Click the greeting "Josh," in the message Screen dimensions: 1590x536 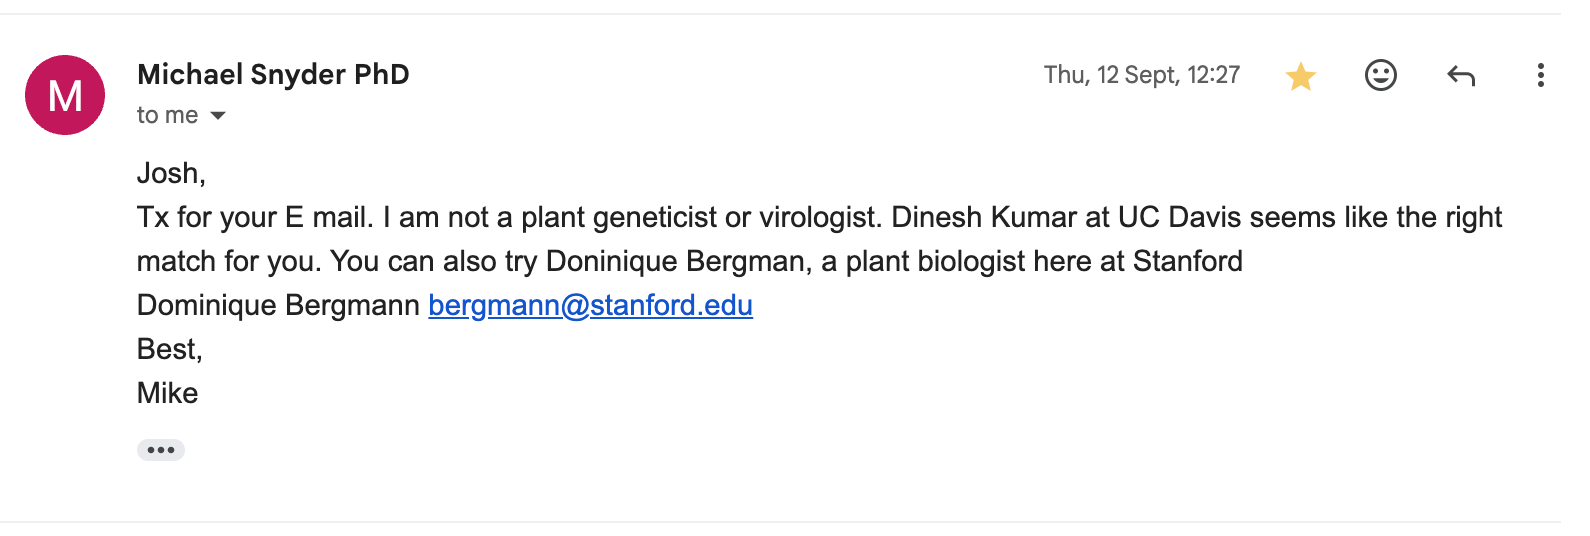(x=171, y=173)
